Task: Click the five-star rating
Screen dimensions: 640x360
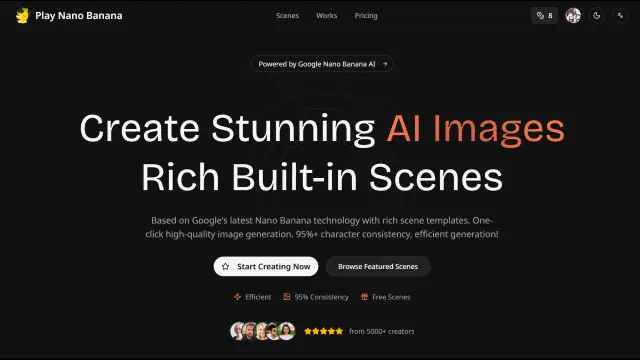Action: (x=323, y=331)
